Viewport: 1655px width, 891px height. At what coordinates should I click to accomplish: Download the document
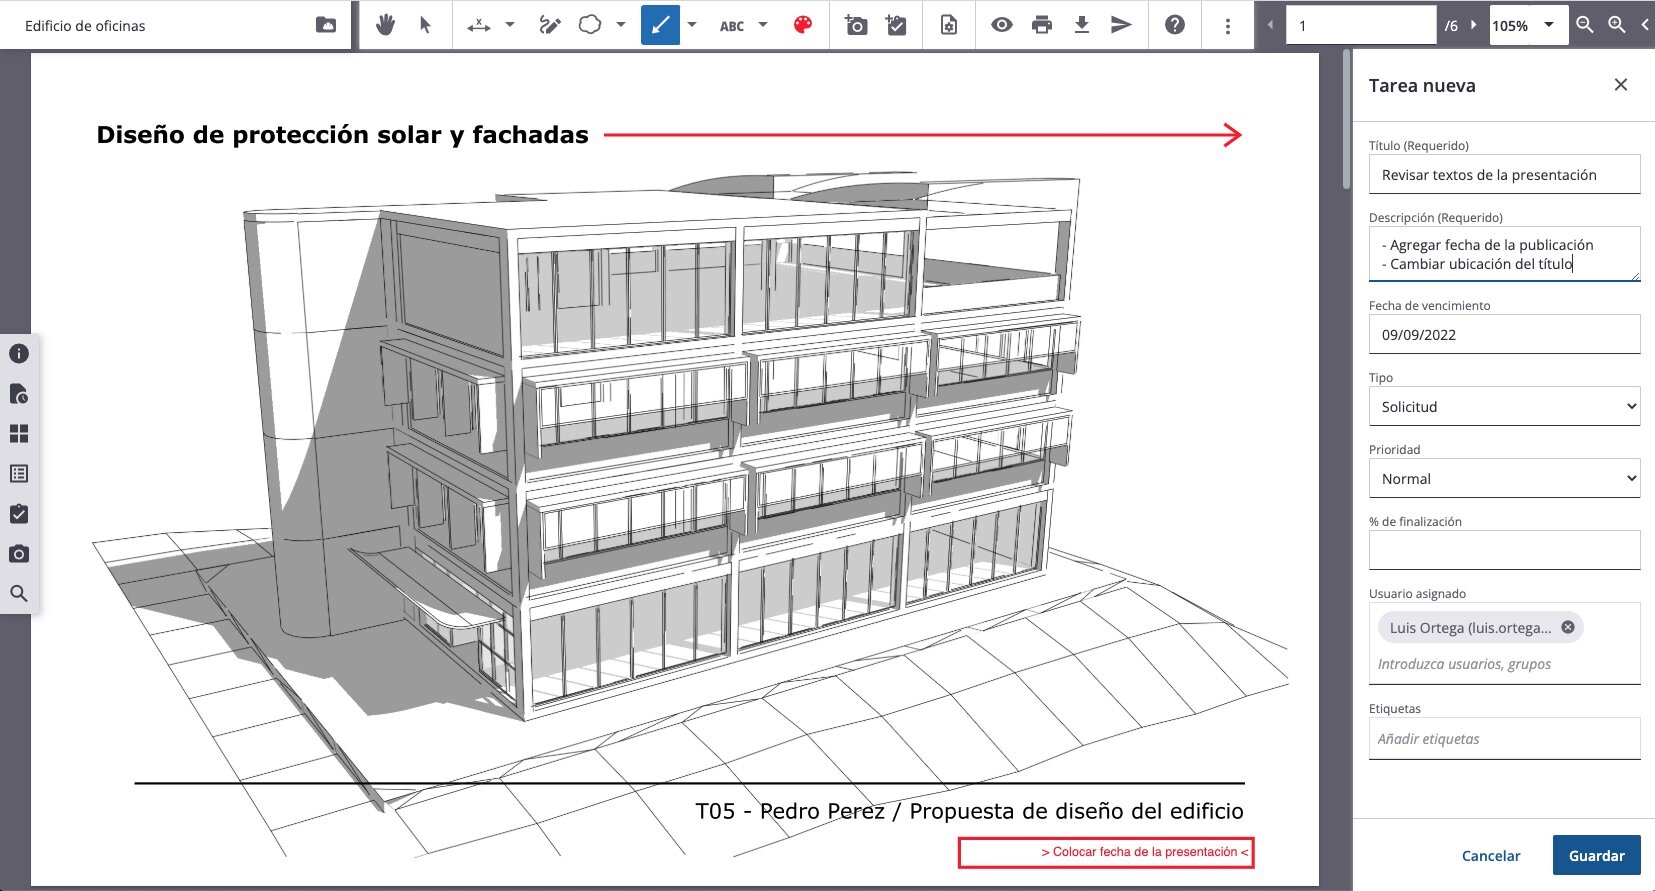(x=1082, y=25)
